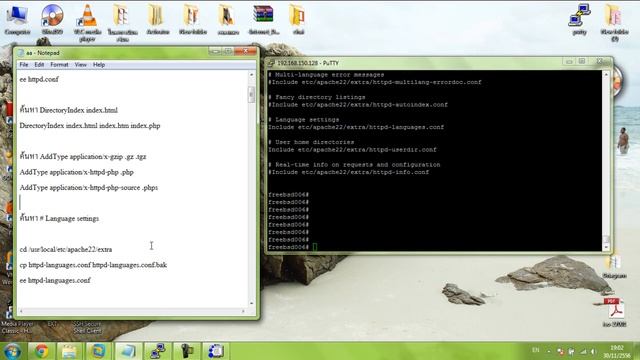Click the network icon in the system tray
The height and width of the screenshot is (360, 640).
[583, 351]
